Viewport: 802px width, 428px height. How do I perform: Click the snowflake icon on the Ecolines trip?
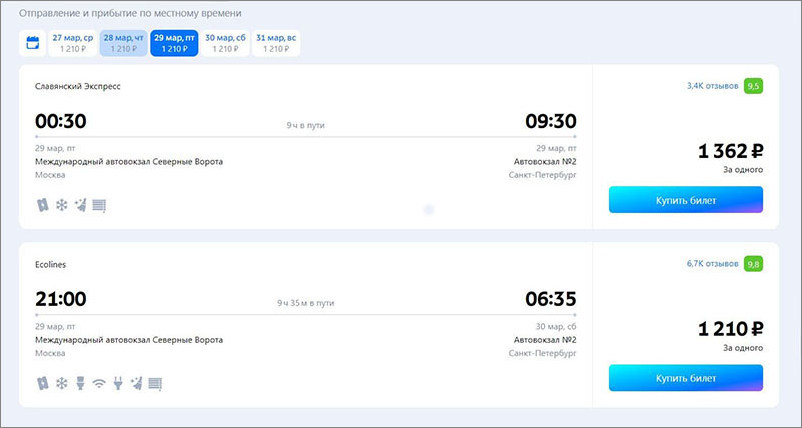point(61,384)
